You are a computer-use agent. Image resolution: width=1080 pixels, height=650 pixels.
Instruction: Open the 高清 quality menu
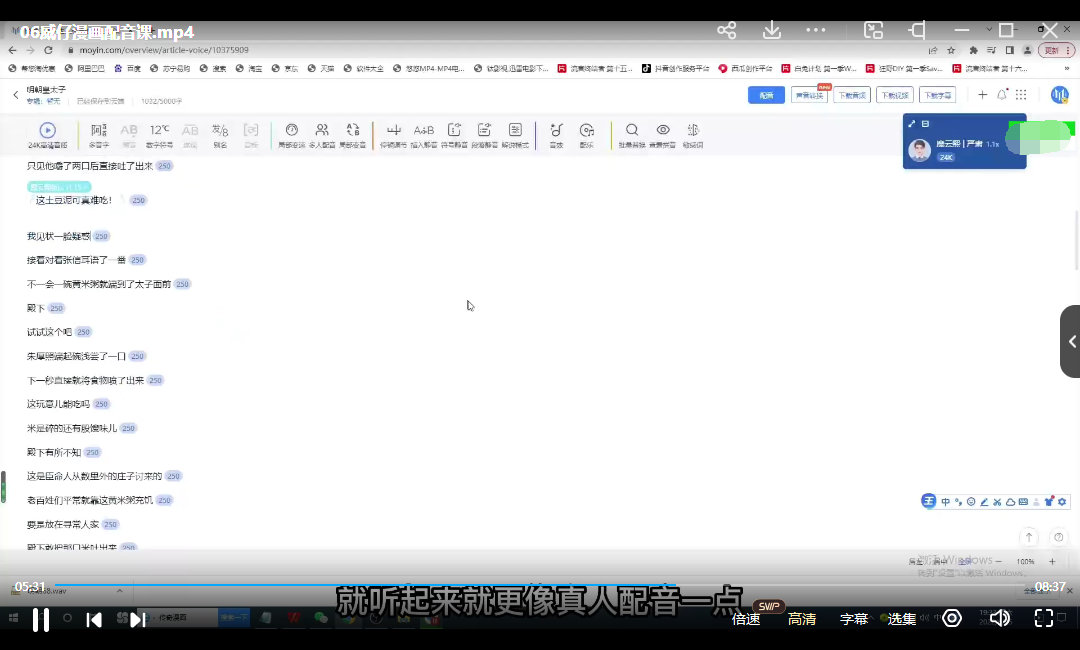[x=802, y=619]
